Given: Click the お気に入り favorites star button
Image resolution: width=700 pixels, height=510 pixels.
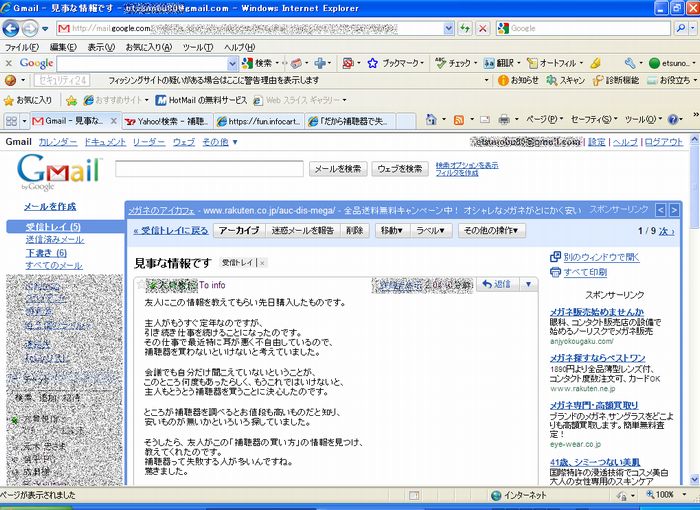Looking at the screenshot, I should pos(27,100).
